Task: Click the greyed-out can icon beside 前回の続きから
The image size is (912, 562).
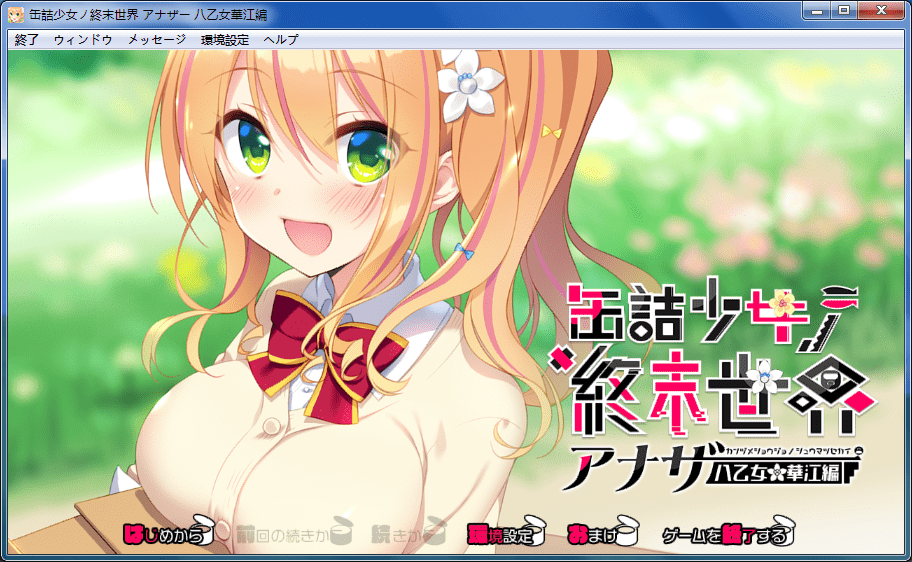Action: (x=342, y=532)
